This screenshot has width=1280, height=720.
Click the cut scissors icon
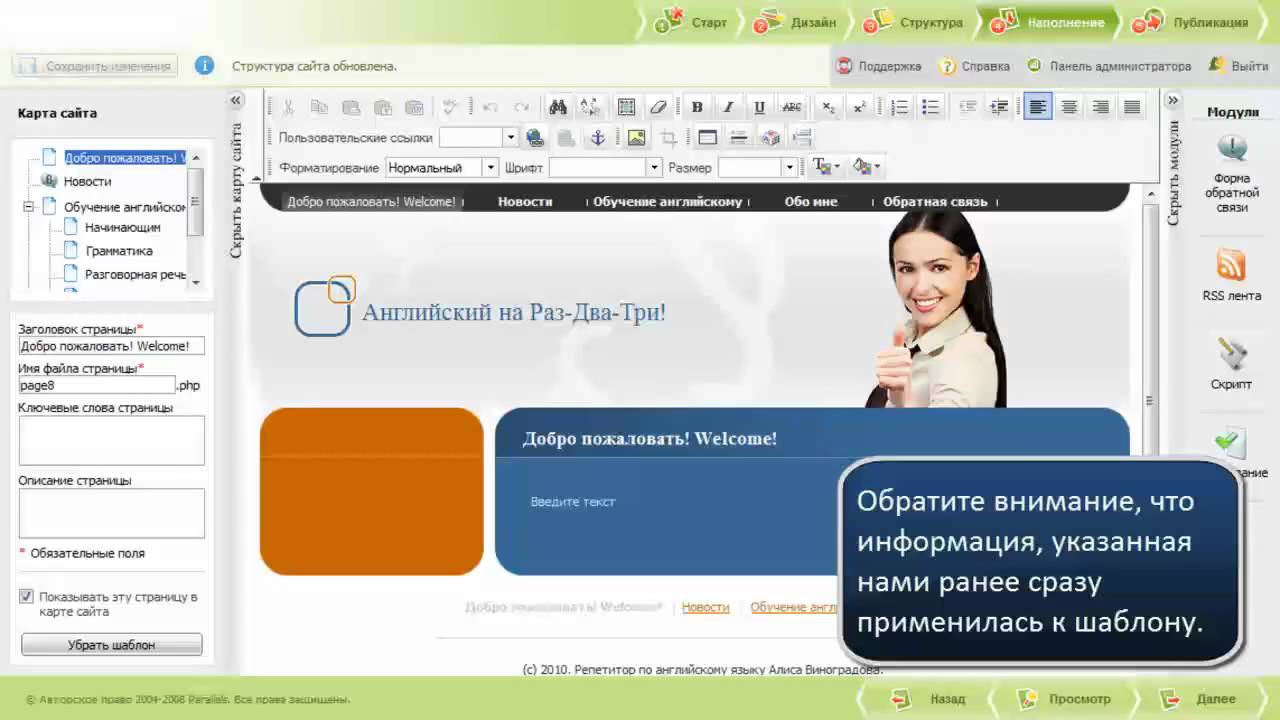point(288,107)
